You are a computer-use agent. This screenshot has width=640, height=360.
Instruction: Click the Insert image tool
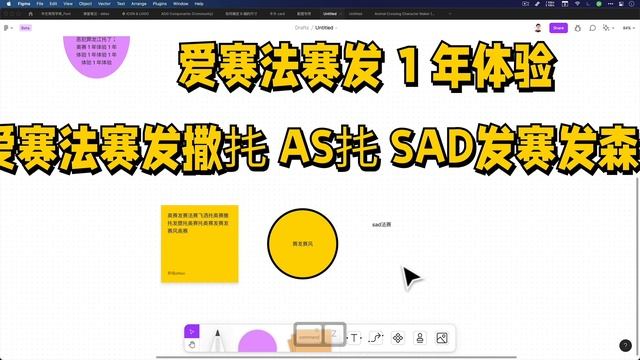coord(442,338)
